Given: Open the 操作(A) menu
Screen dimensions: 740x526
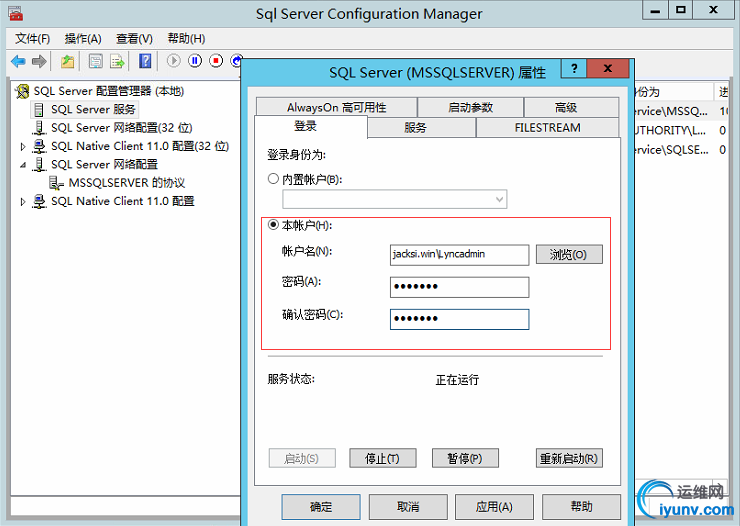Looking at the screenshot, I should [x=83, y=39].
